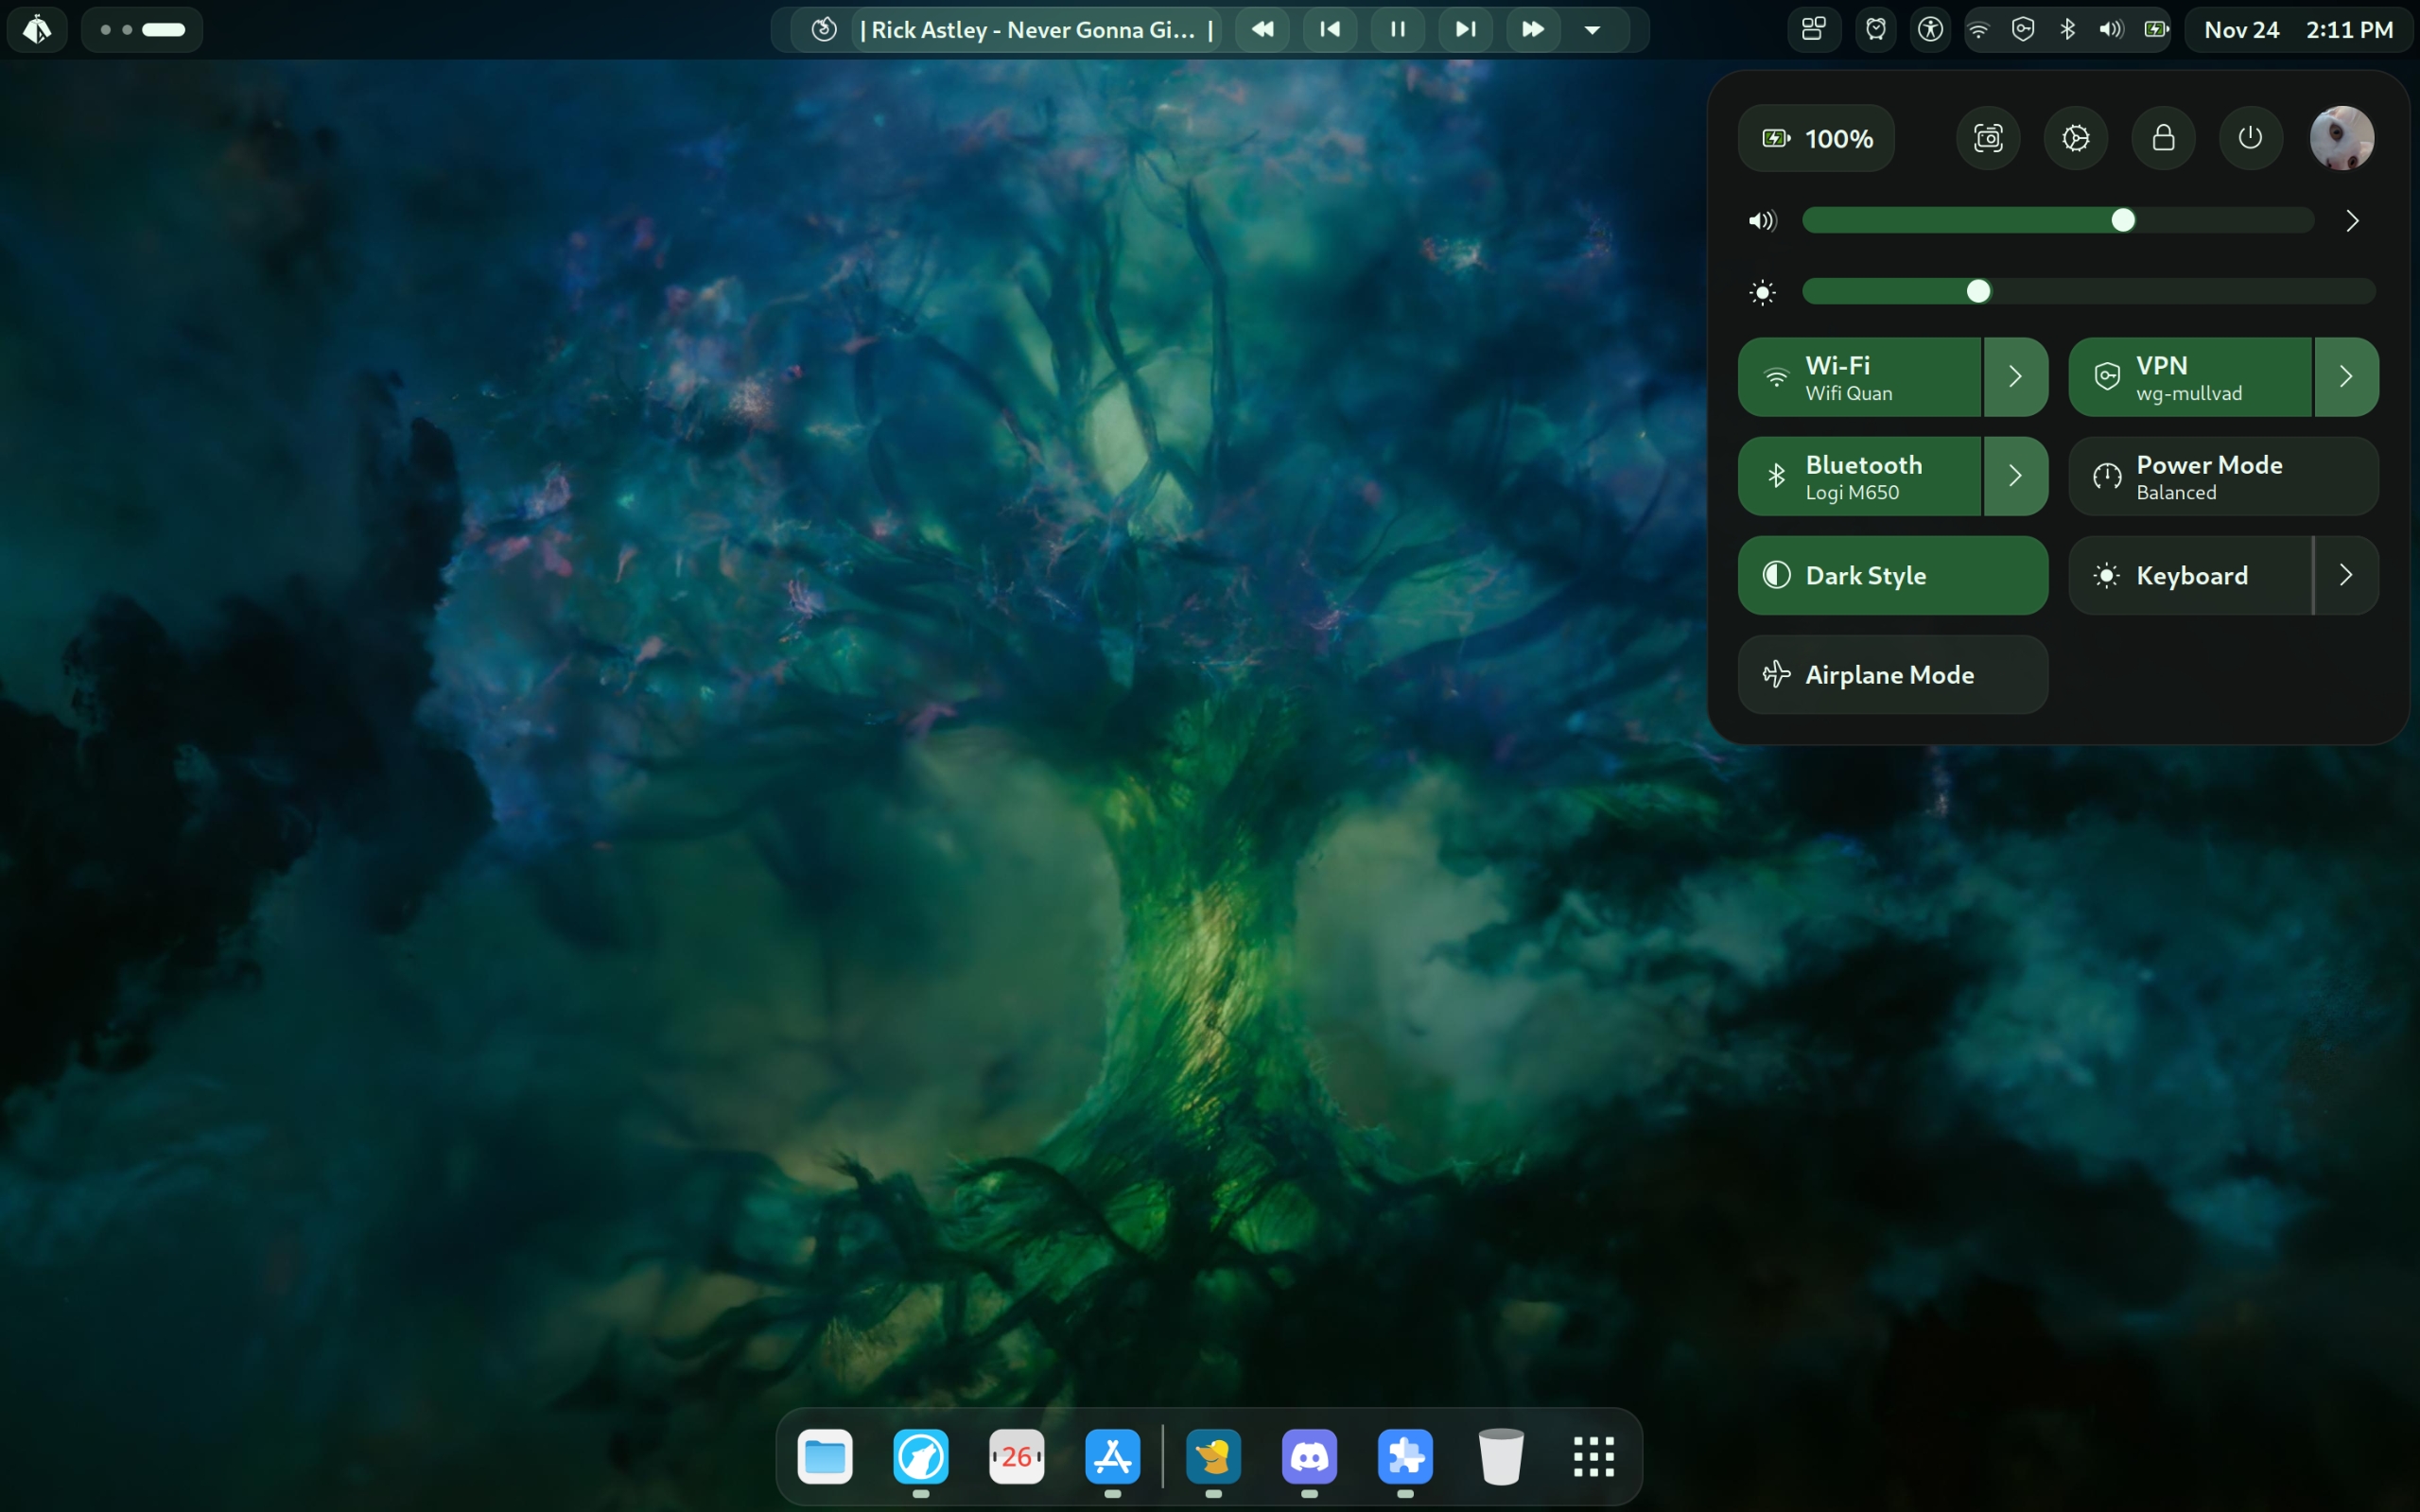Toggle Dark Style off
2420x1512 pixels.
pos(1892,575)
